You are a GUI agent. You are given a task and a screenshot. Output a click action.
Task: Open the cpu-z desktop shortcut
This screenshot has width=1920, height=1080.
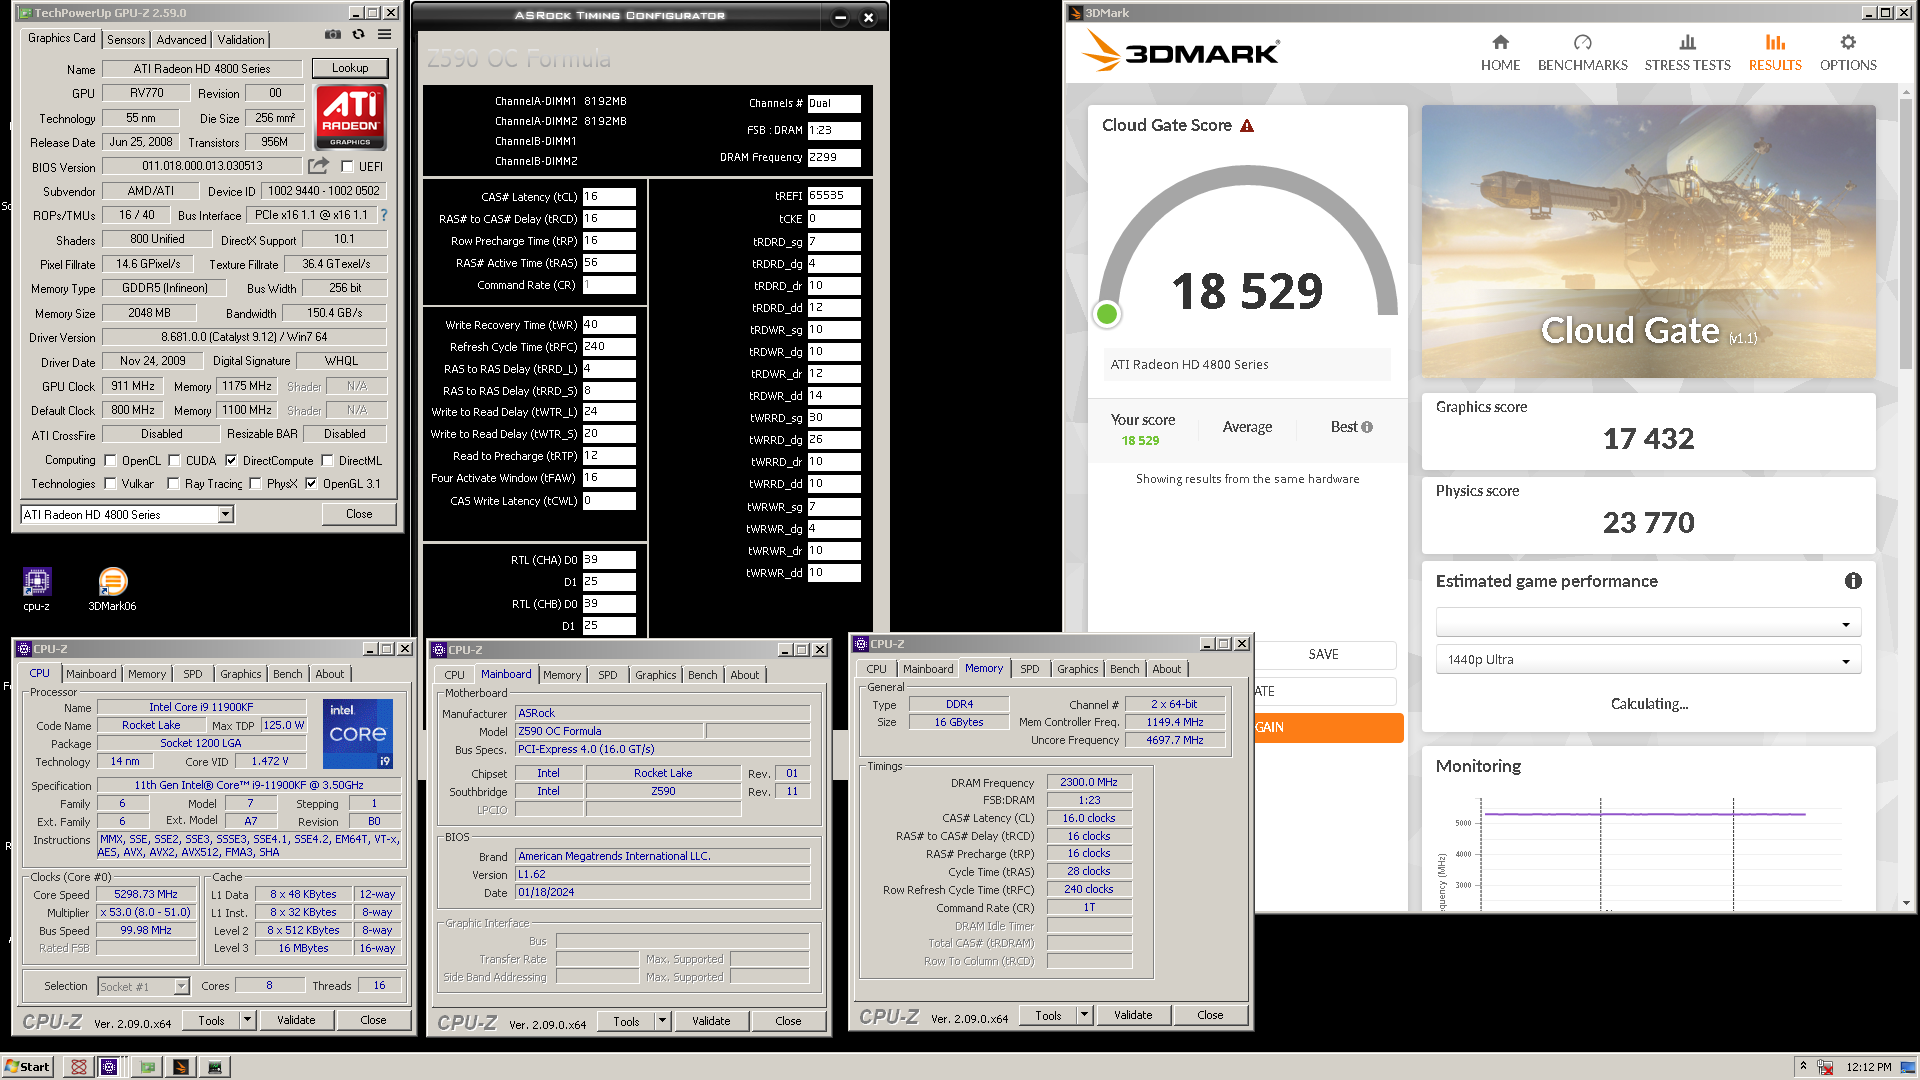[37, 589]
